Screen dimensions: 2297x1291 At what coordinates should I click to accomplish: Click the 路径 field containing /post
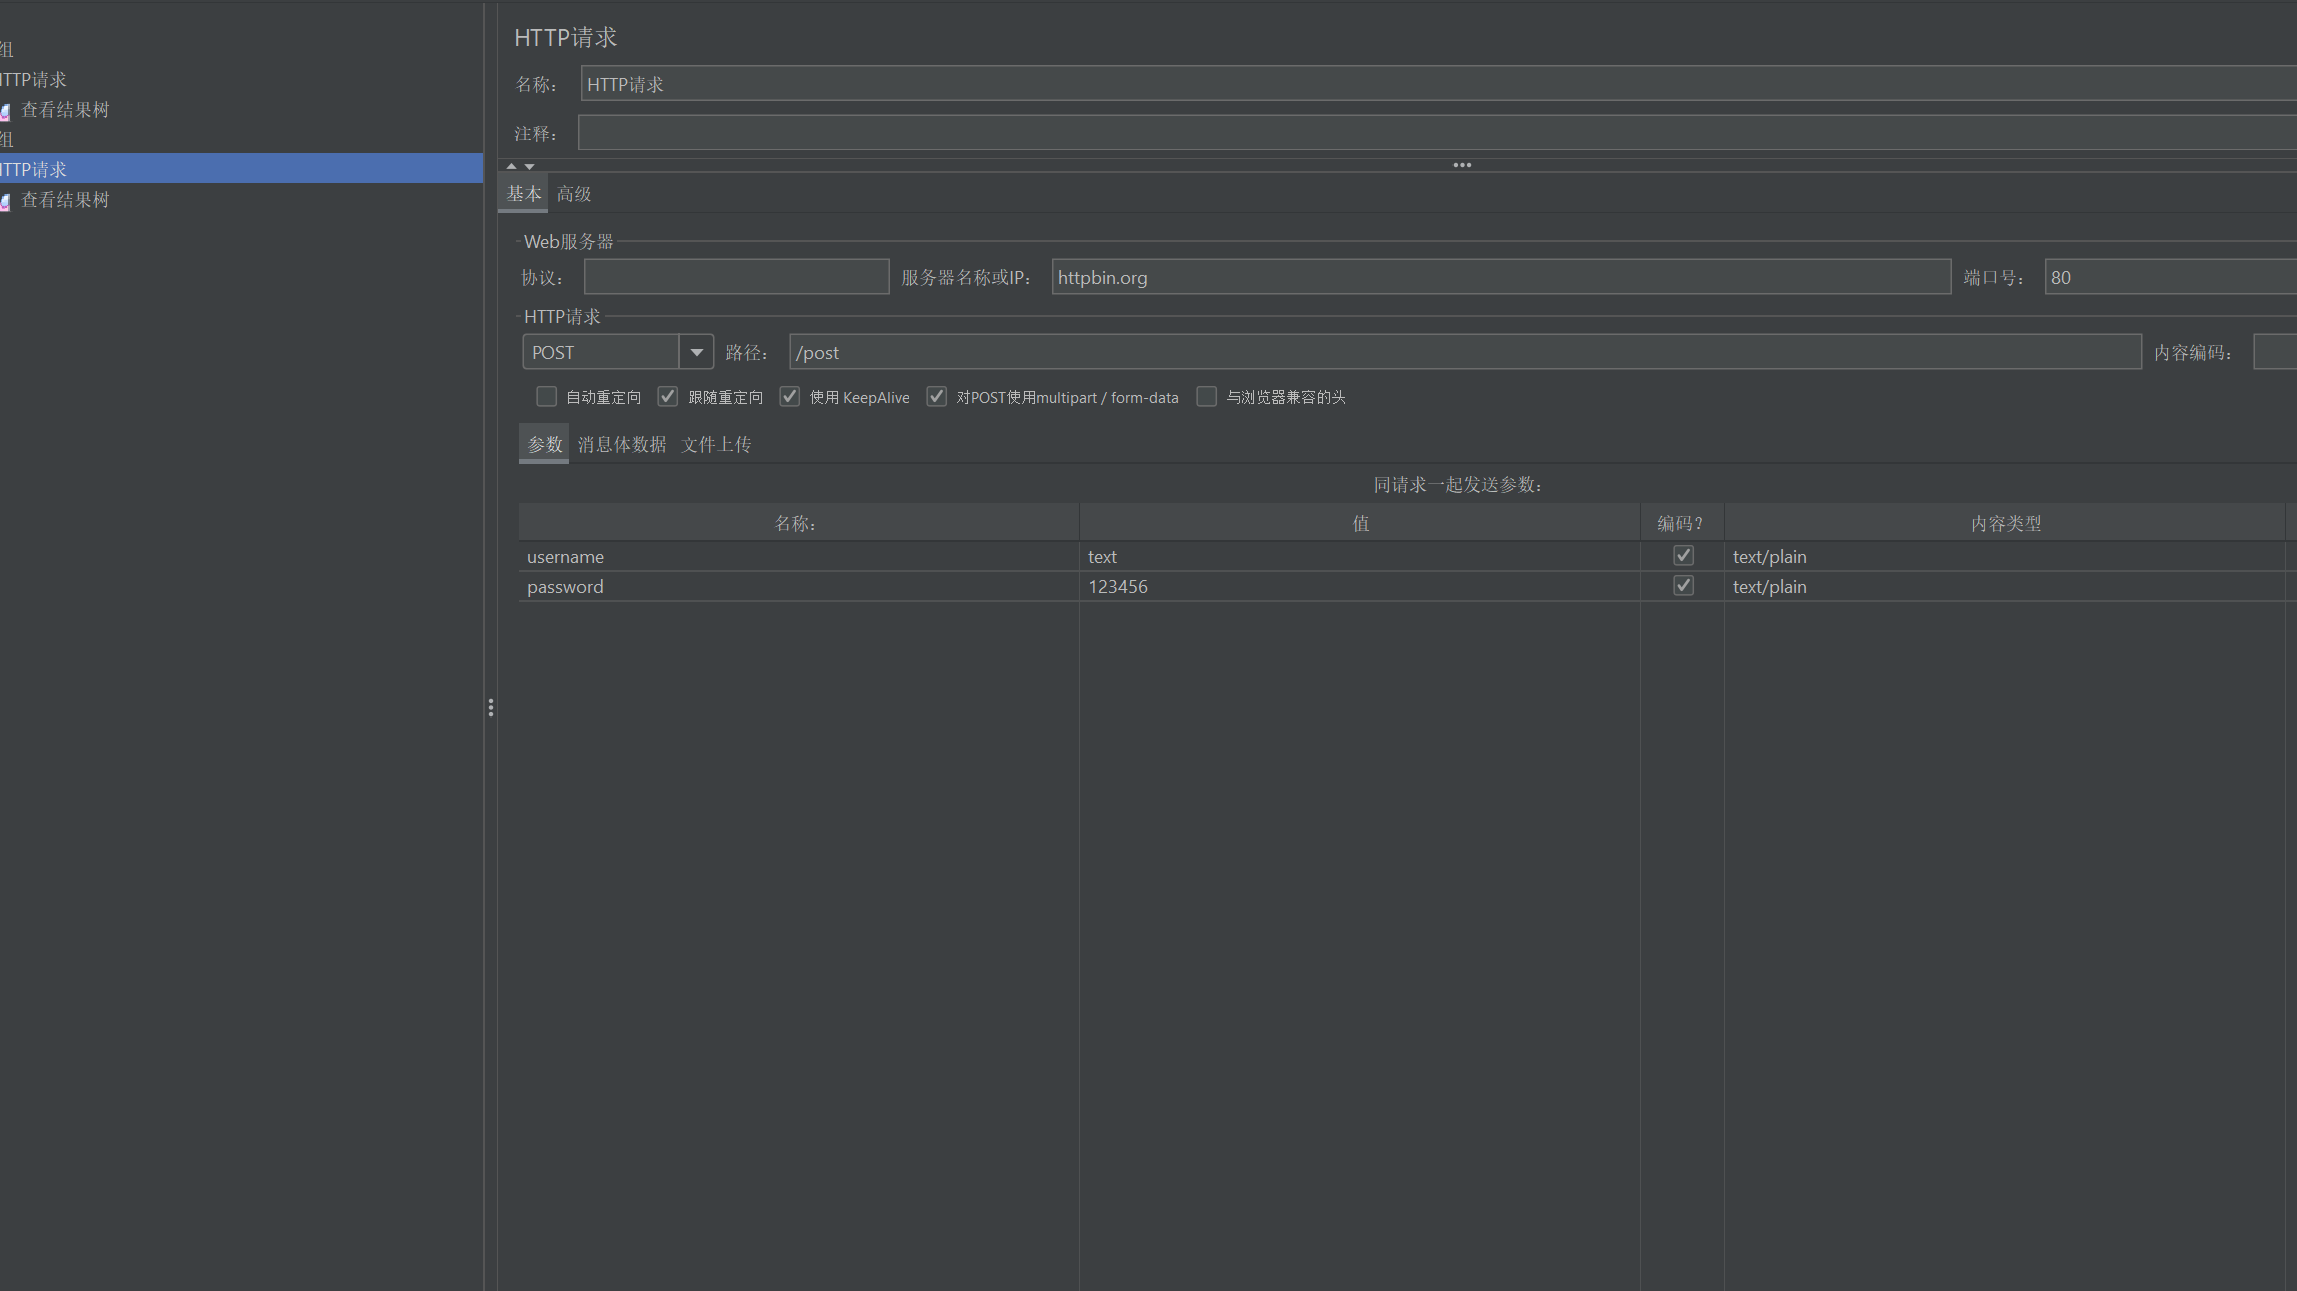pos(1464,352)
